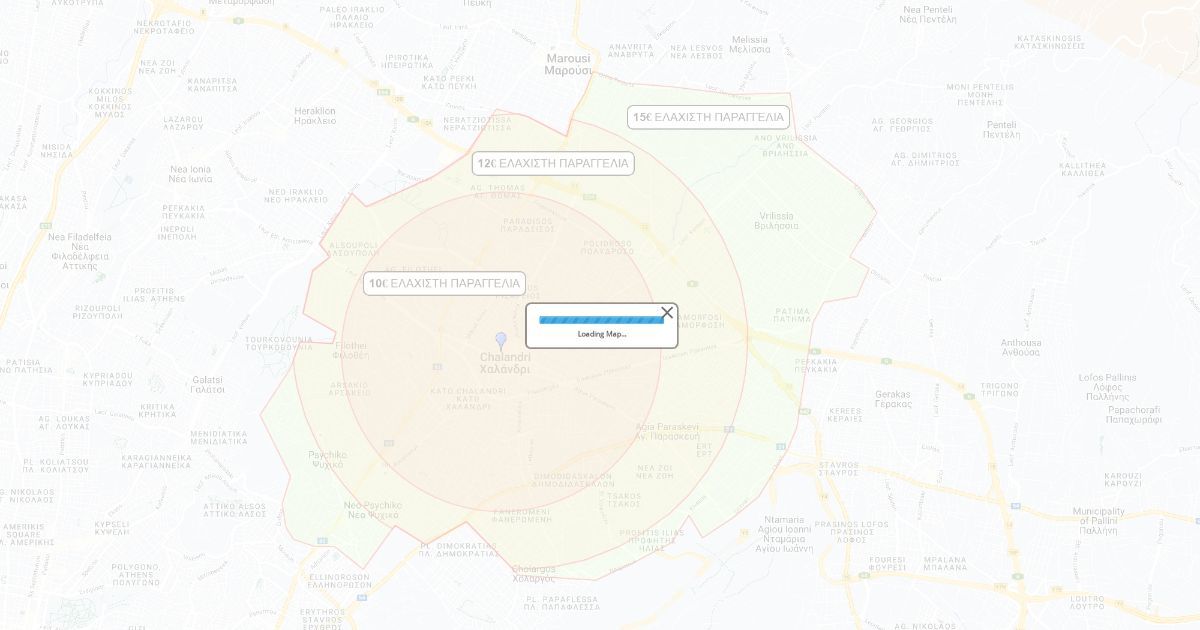Click the Nea Penteli map label
The height and width of the screenshot is (630, 1200).
pyautogui.click(x=929, y=14)
